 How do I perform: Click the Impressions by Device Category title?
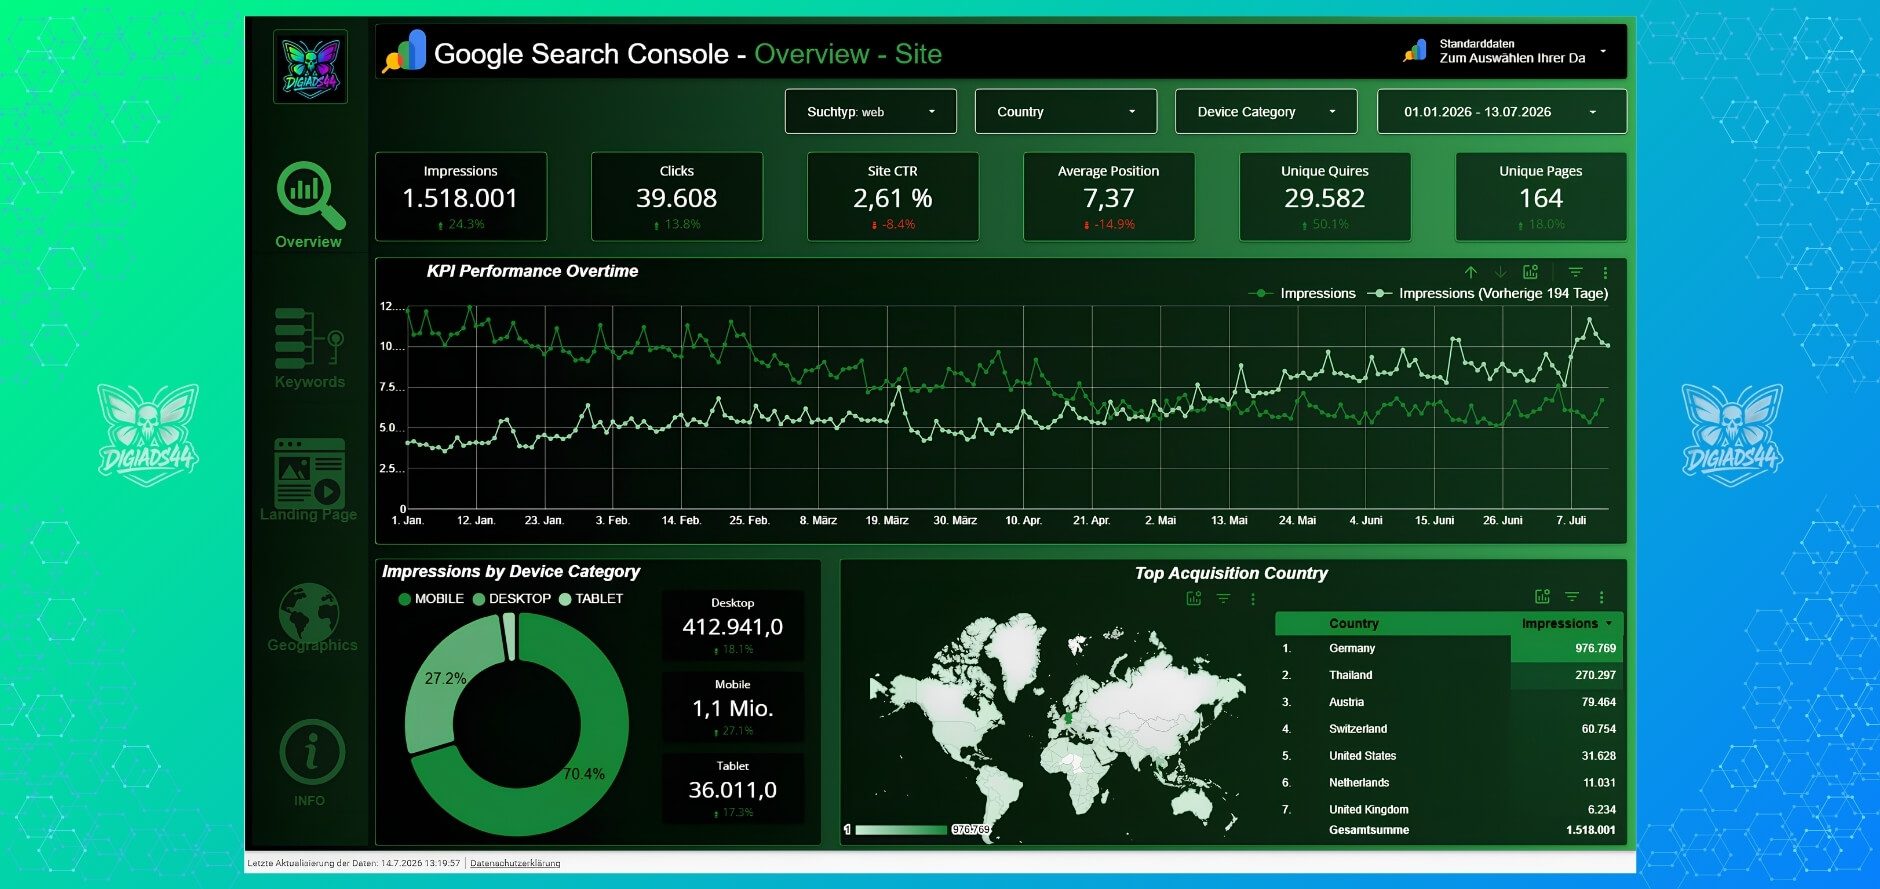coord(511,571)
